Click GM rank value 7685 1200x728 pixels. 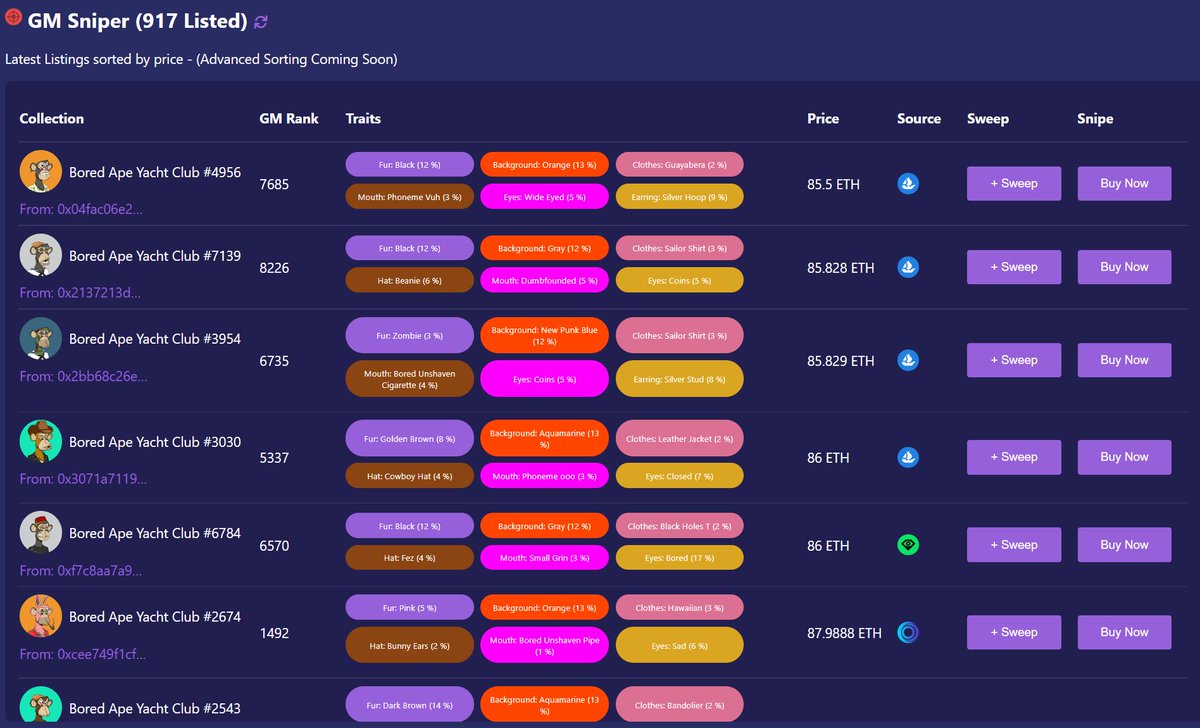click(273, 185)
